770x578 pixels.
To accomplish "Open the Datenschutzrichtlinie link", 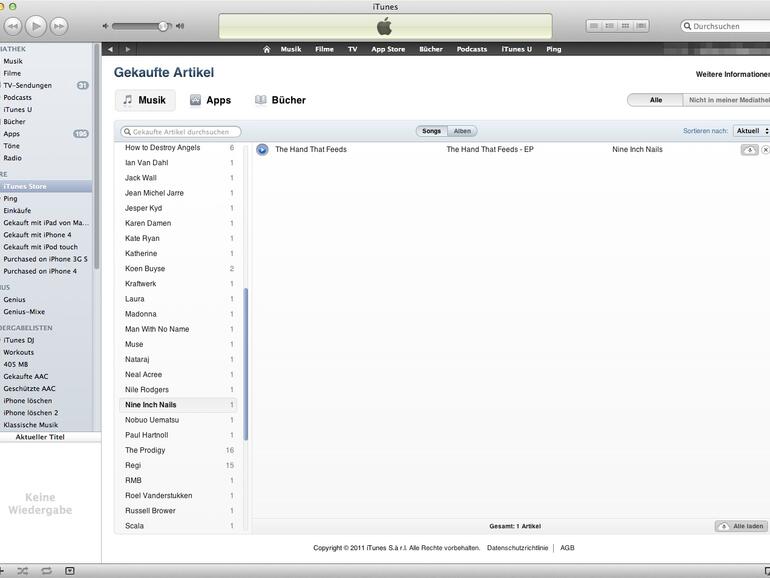I will coord(517,548).
